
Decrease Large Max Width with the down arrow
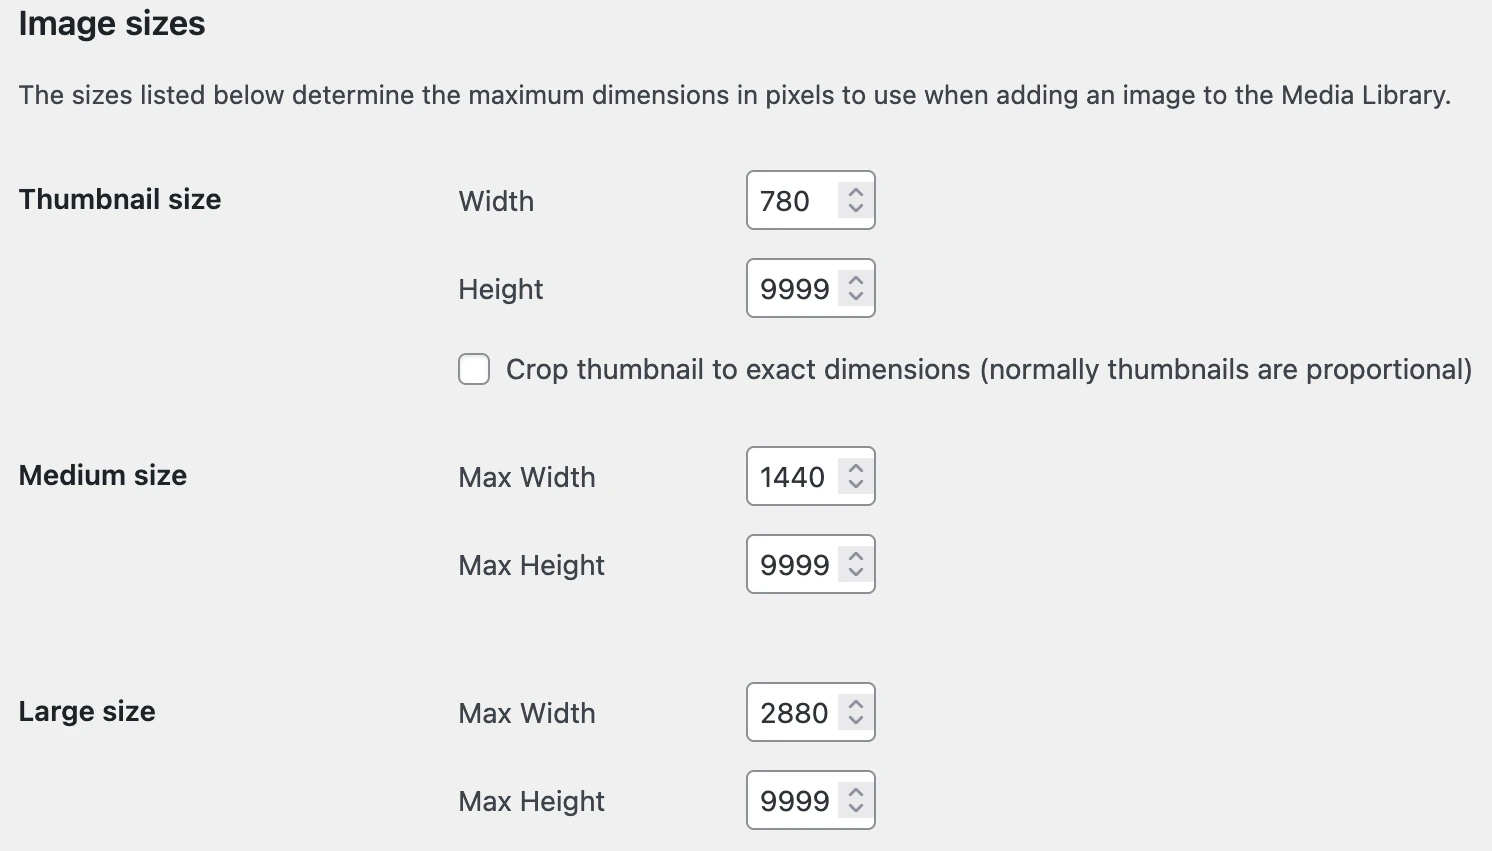[x=855, y=720]
